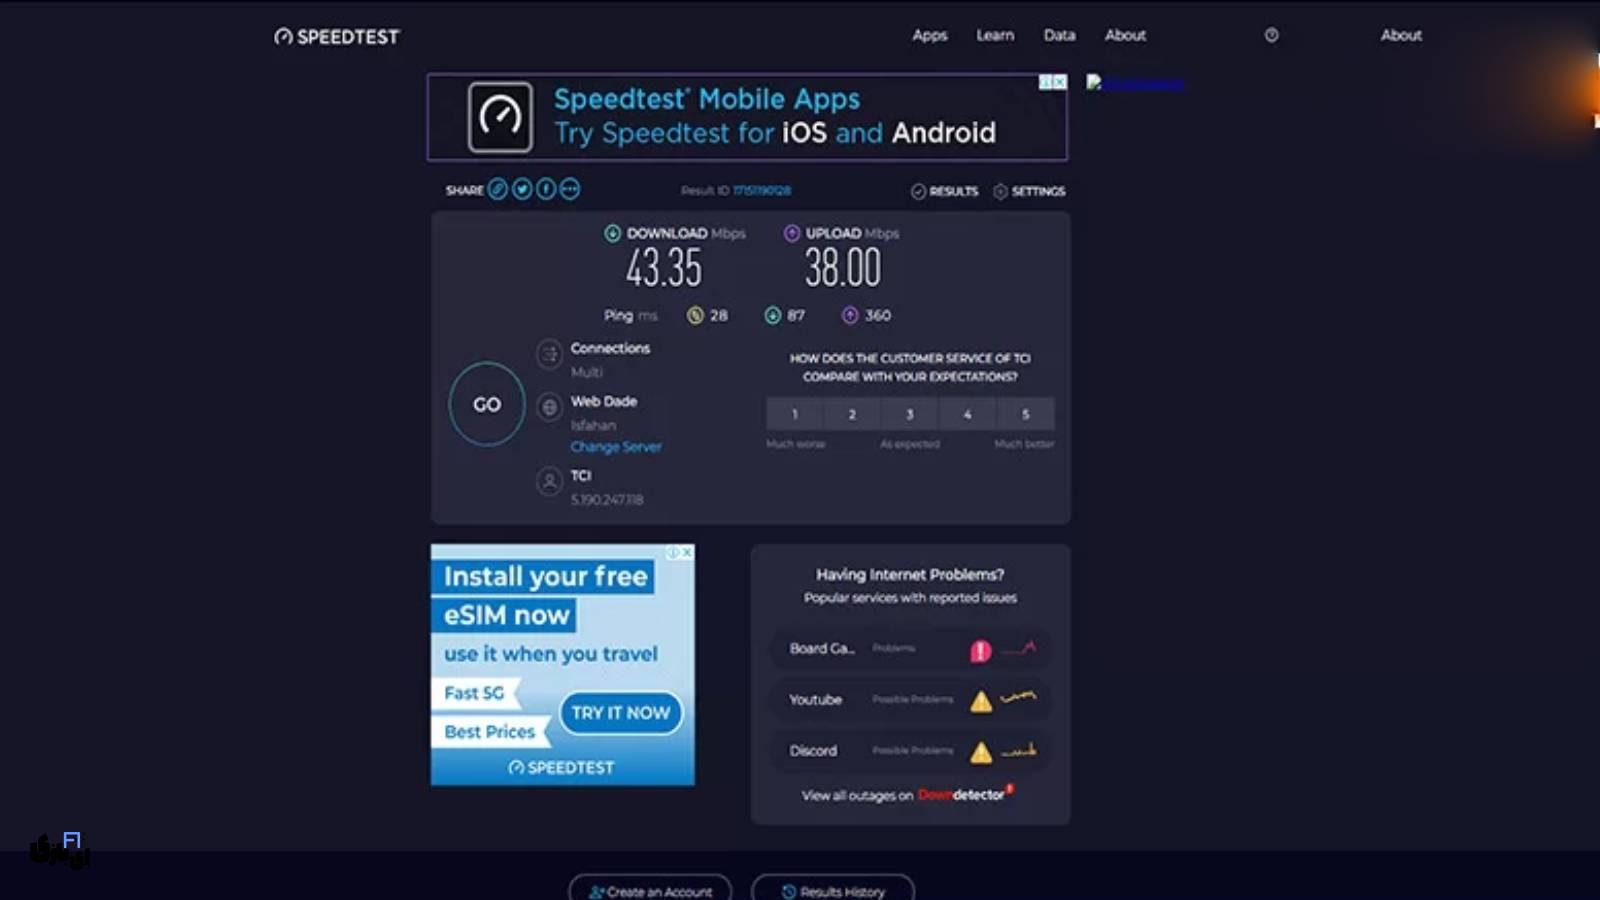
Task: Open the Youtube outage row
Action: click(910, 700)
